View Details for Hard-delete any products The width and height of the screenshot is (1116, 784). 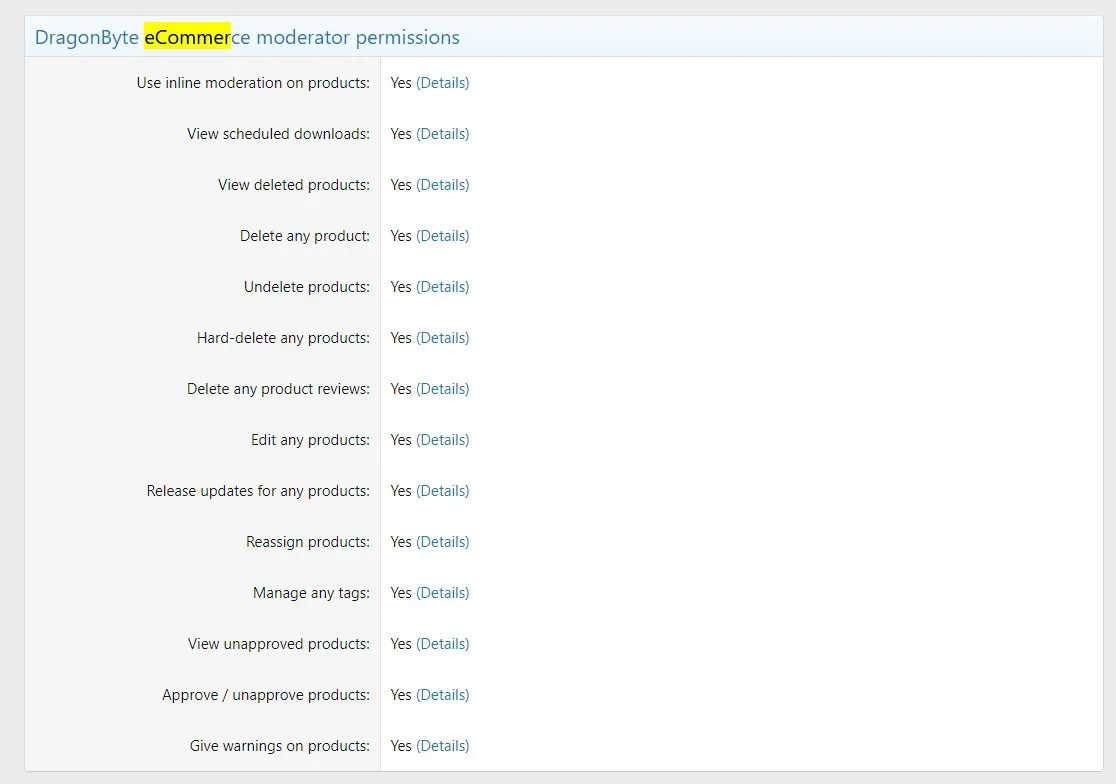tap(442, 338)
